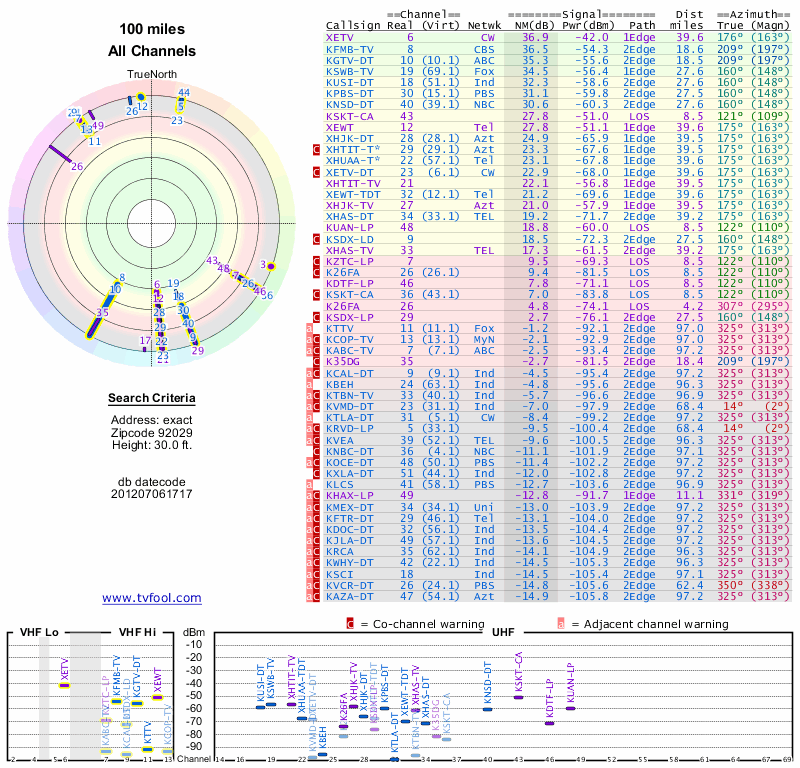Click the 'Callsign' column header

pyautogui.click(x=353, y=26)
